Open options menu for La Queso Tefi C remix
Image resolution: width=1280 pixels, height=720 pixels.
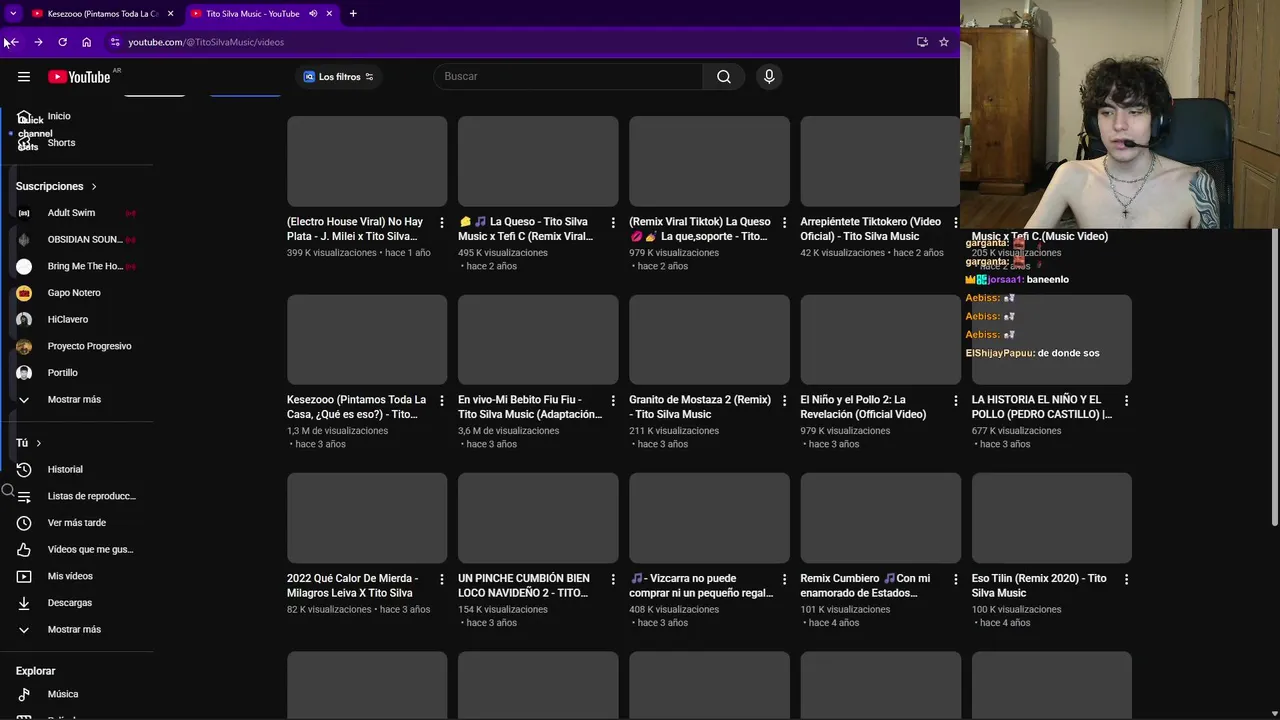[x=613, y=222]
